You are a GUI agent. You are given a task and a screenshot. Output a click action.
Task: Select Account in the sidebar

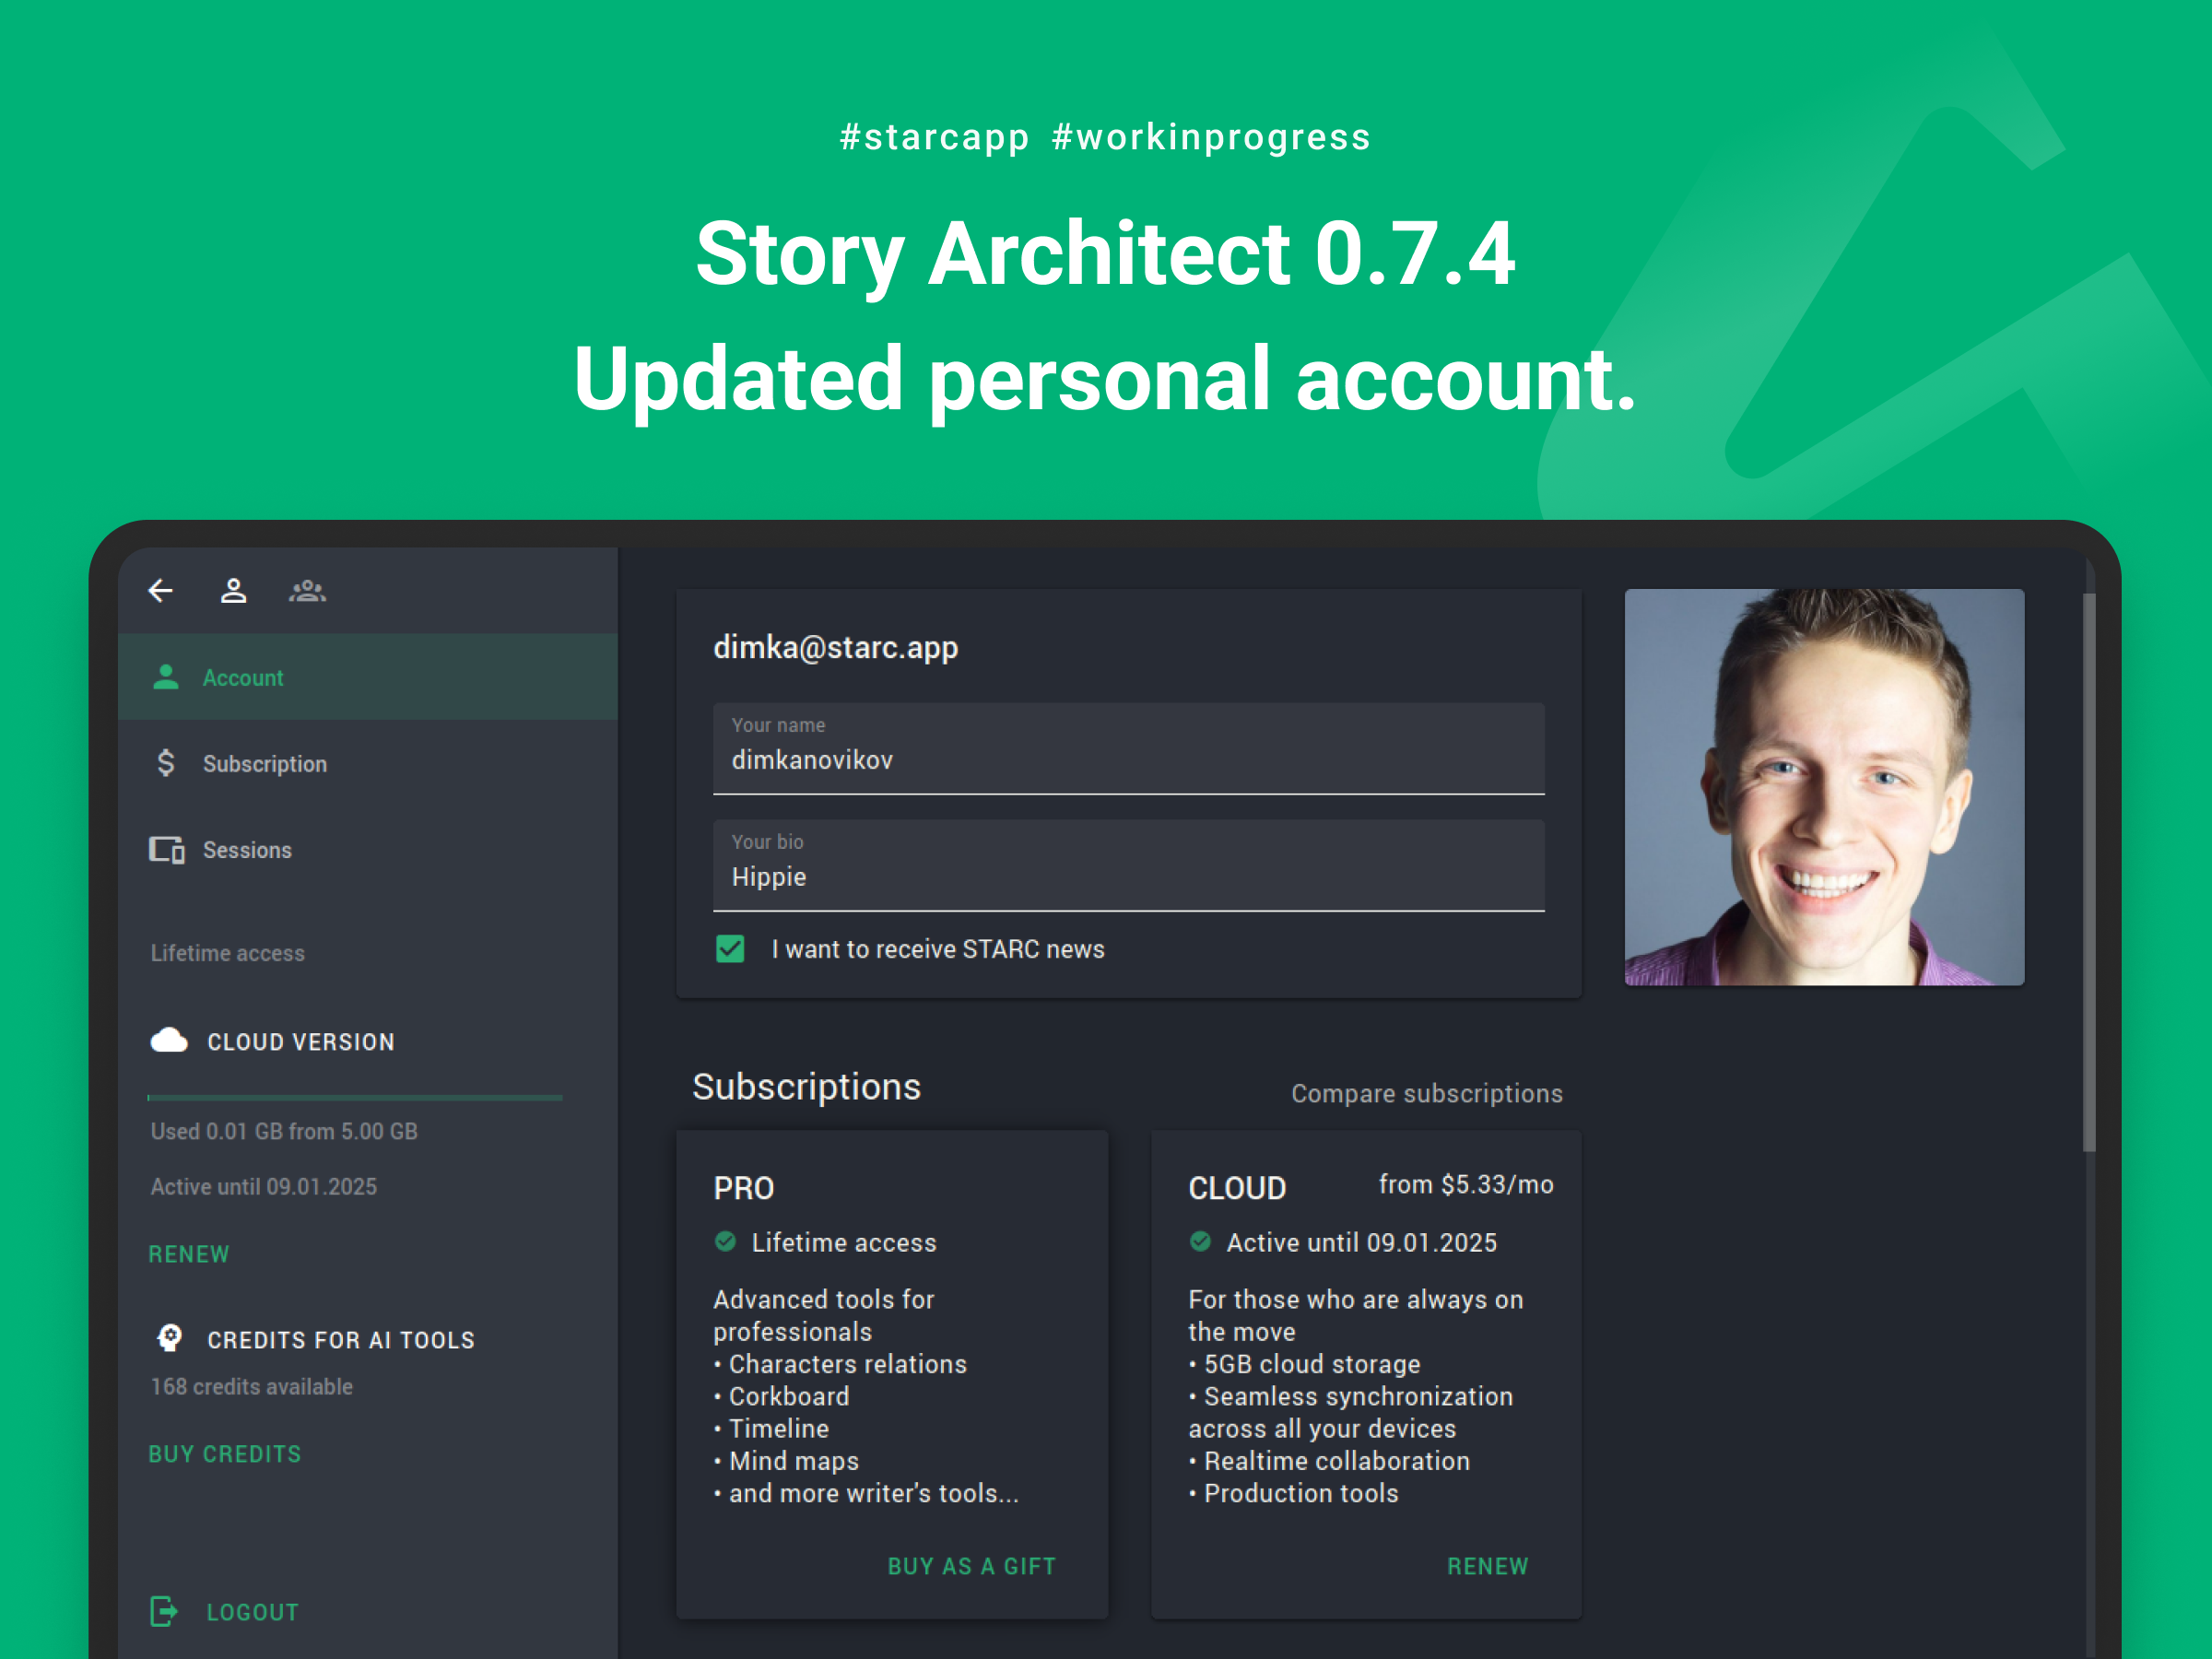point(243,678)
